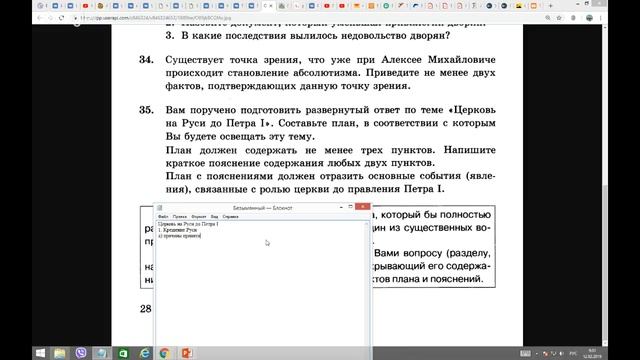Close the active browser tab
Screen dimensions: 640x360
(x=271, y=6)
